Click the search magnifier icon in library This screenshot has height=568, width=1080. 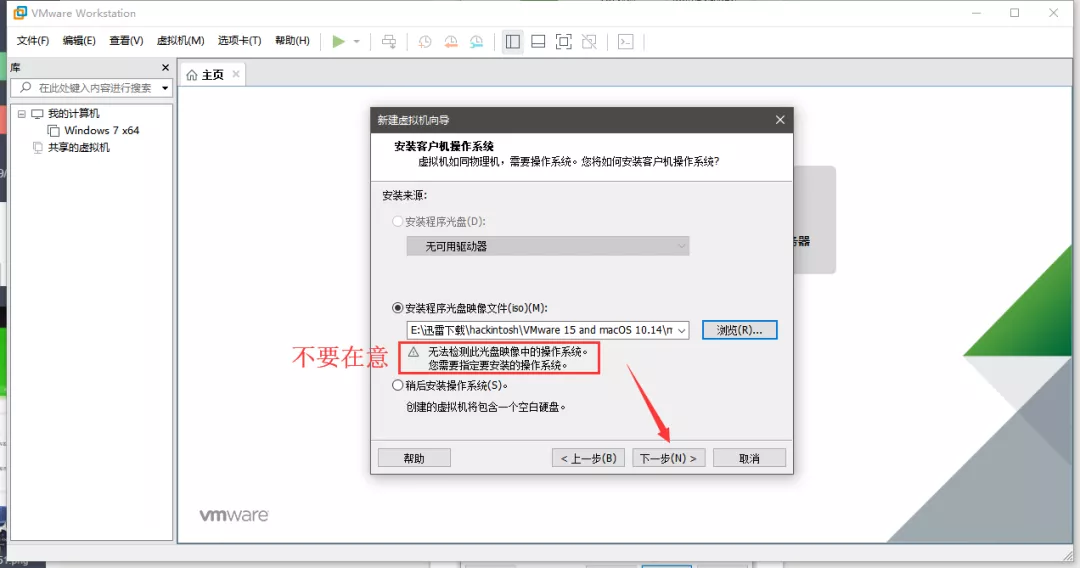click(25, 87)
